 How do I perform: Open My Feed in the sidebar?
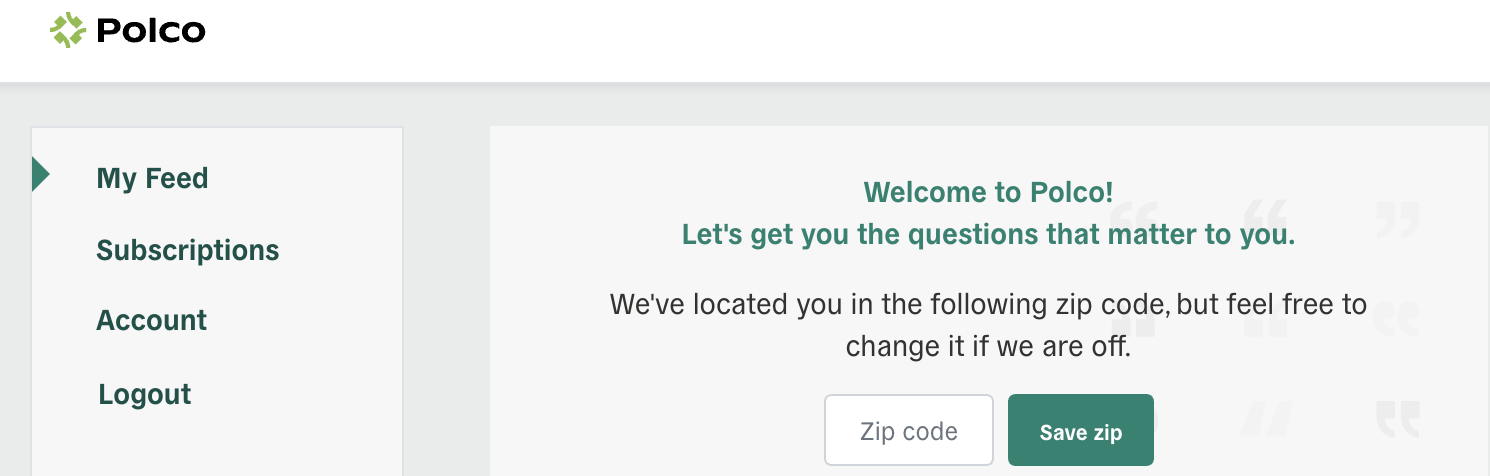(x=152, y=179)
